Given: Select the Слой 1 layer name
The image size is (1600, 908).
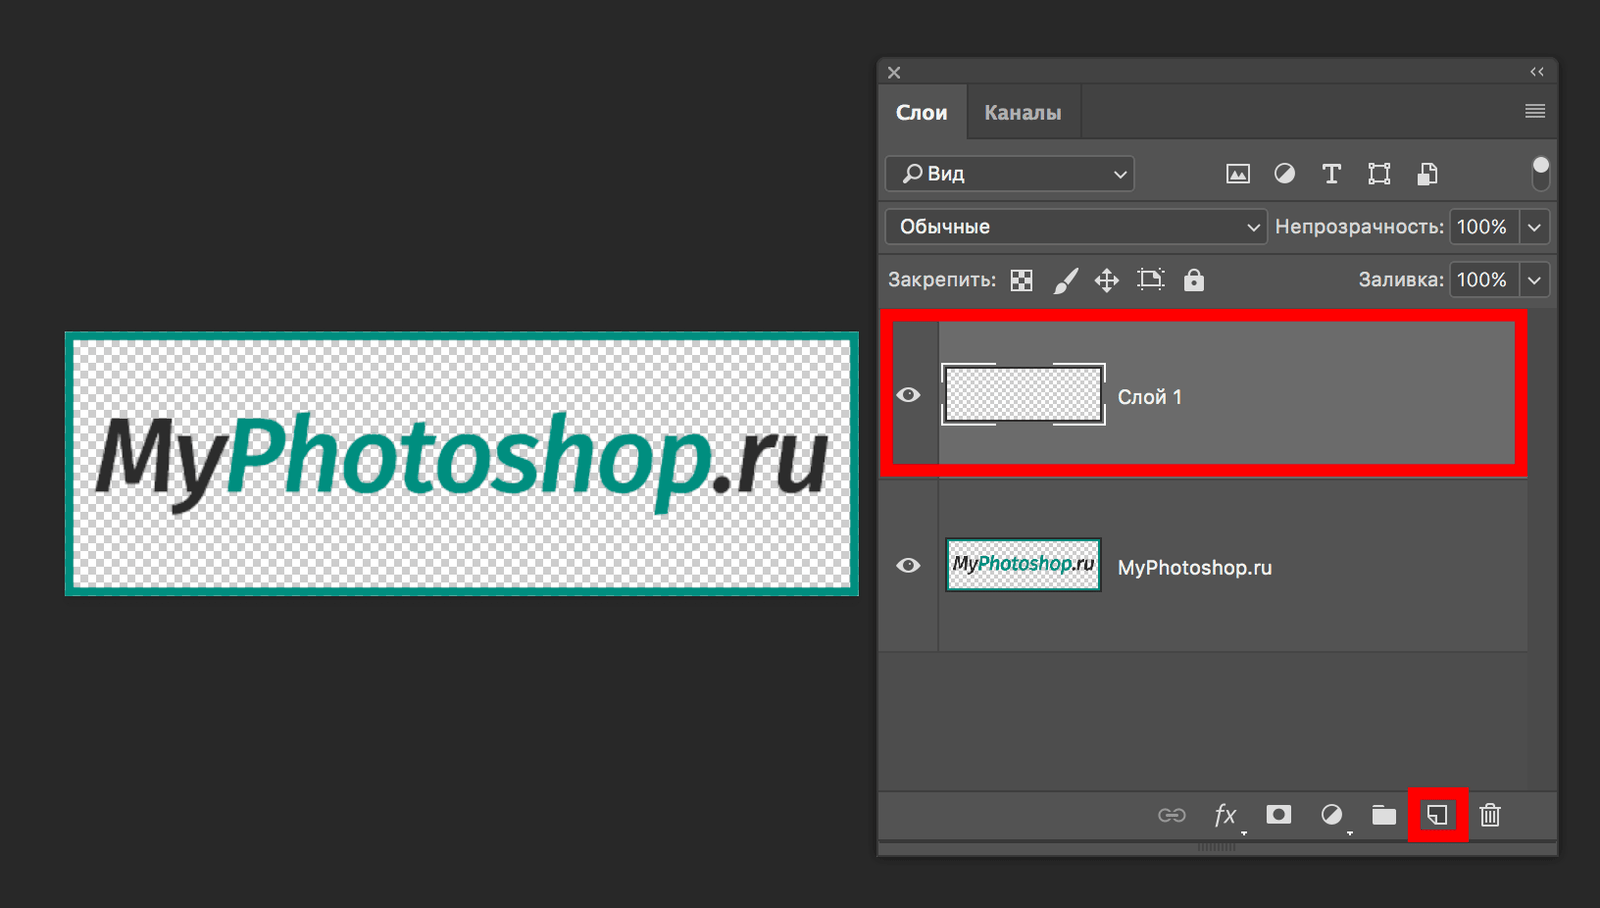Looking at the screenshot, I should 1150,395.
